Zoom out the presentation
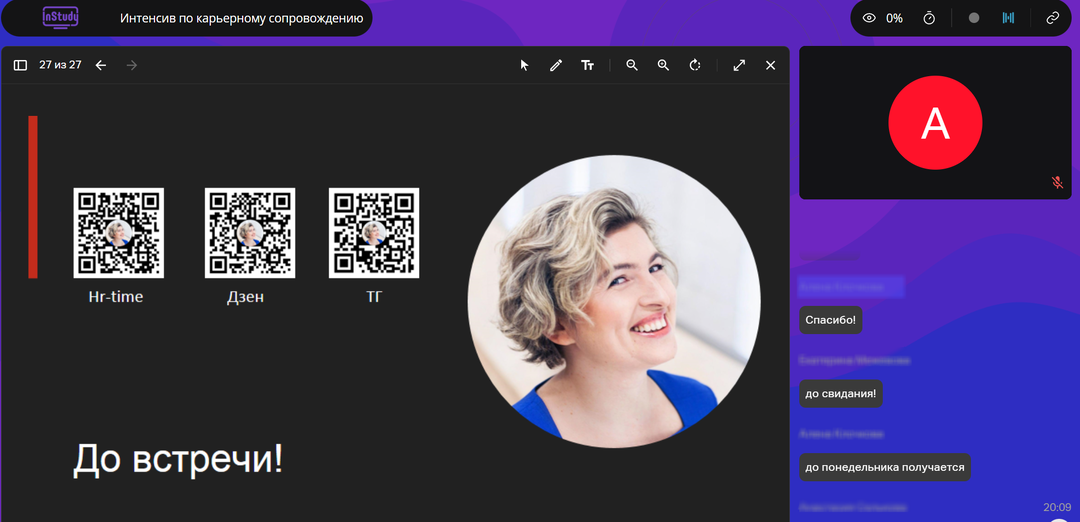This screenshot has height=522, width=1080. (632, 65)
